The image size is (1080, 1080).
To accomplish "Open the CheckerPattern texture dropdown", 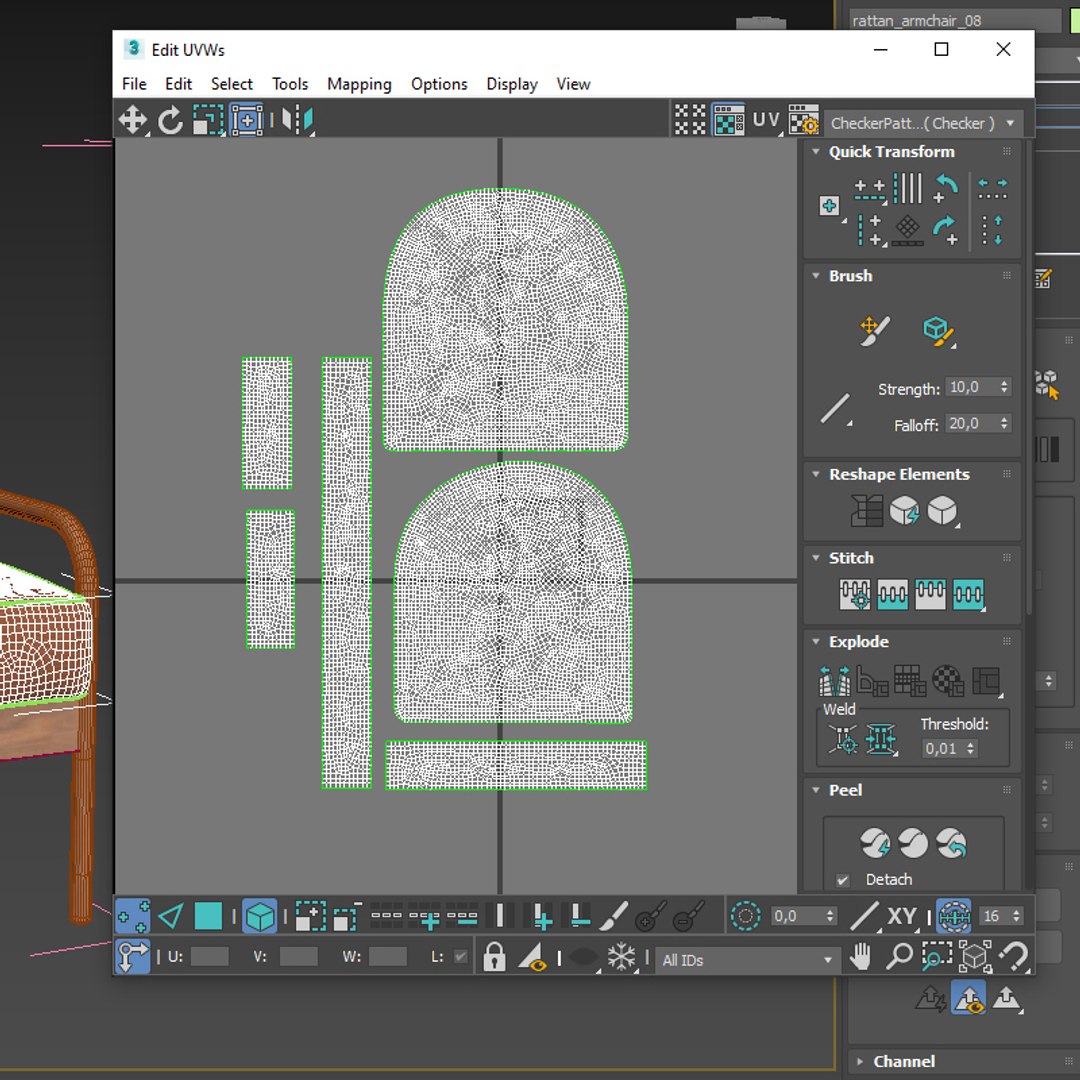I will coord(923,123).
